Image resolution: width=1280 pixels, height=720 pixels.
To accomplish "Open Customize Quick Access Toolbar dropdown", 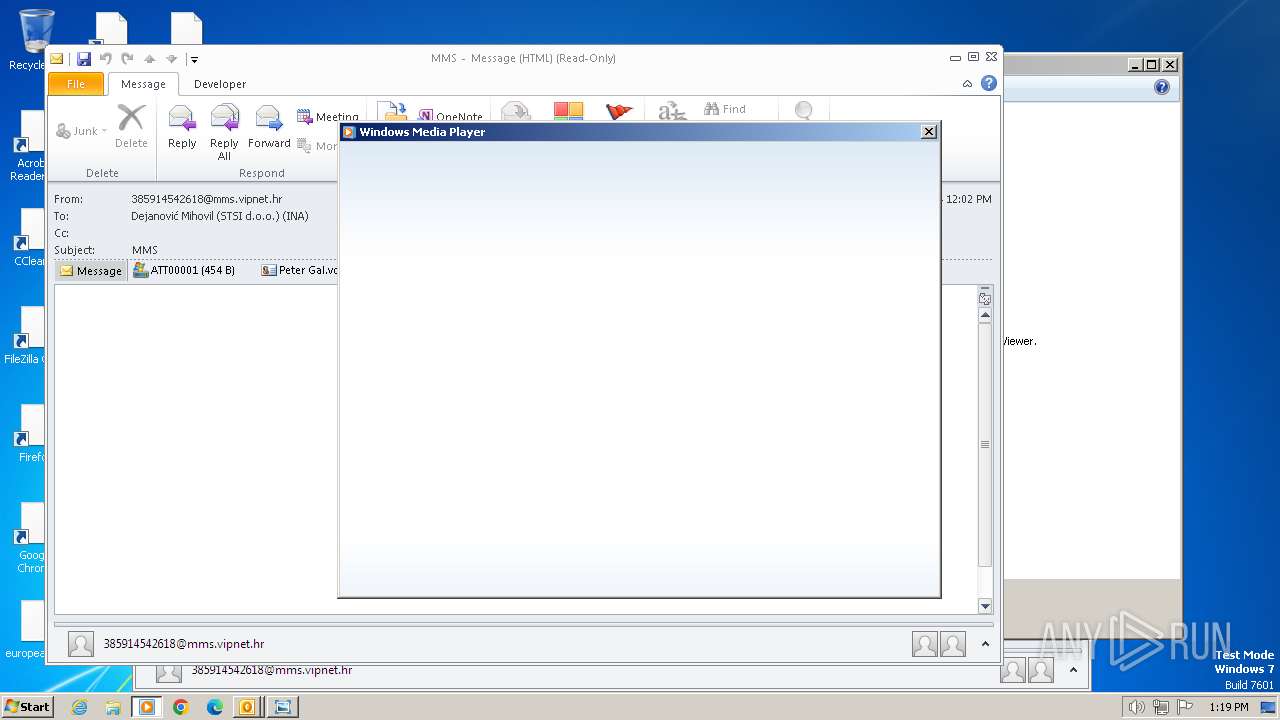I will coord(194,60).
